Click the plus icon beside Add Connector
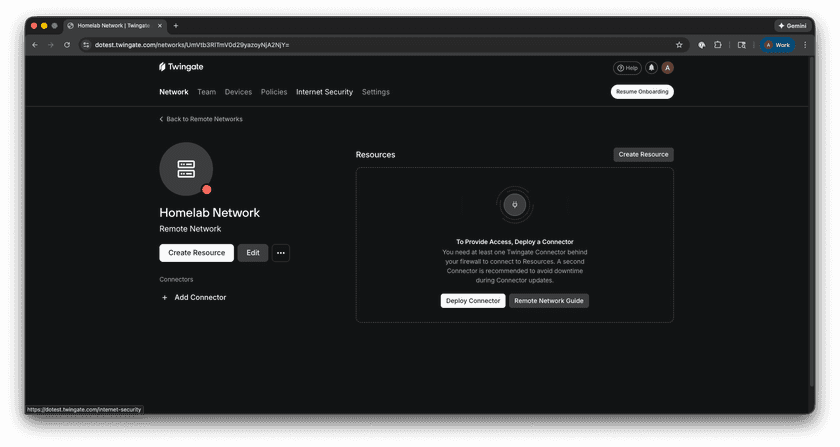This screenshot has width=840, height=447. [164, 297]
